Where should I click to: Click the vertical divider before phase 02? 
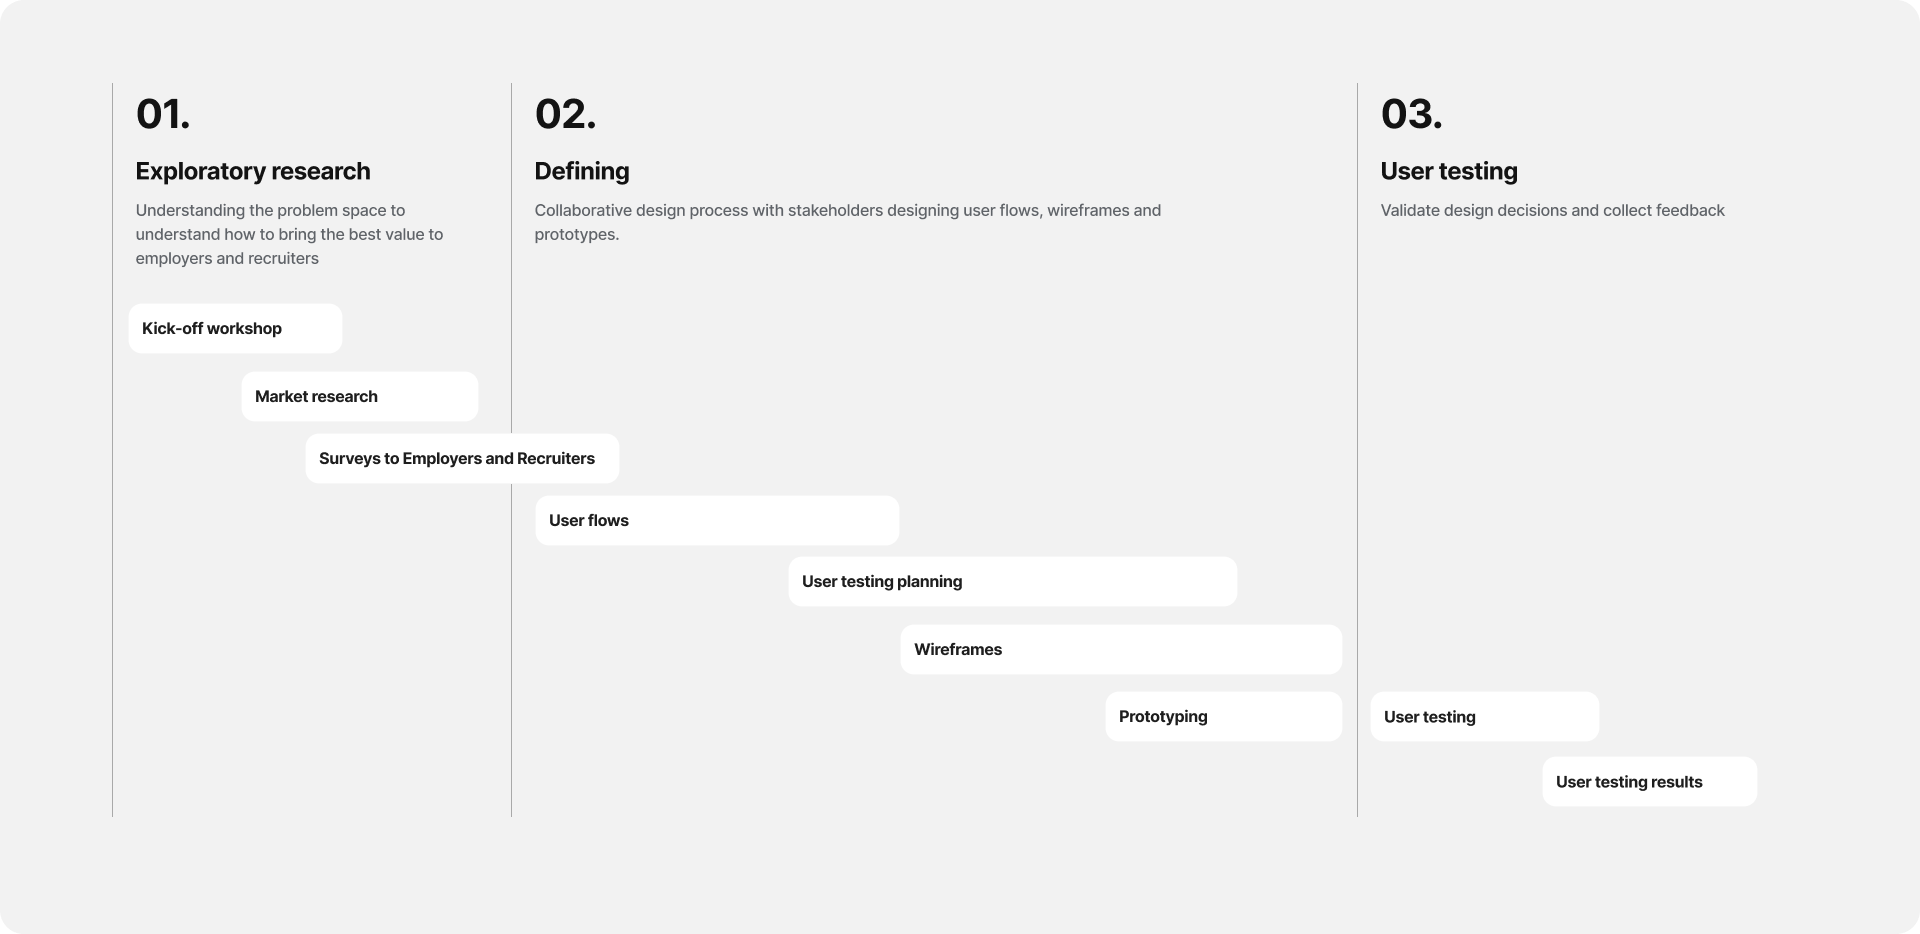pos(511,450)
